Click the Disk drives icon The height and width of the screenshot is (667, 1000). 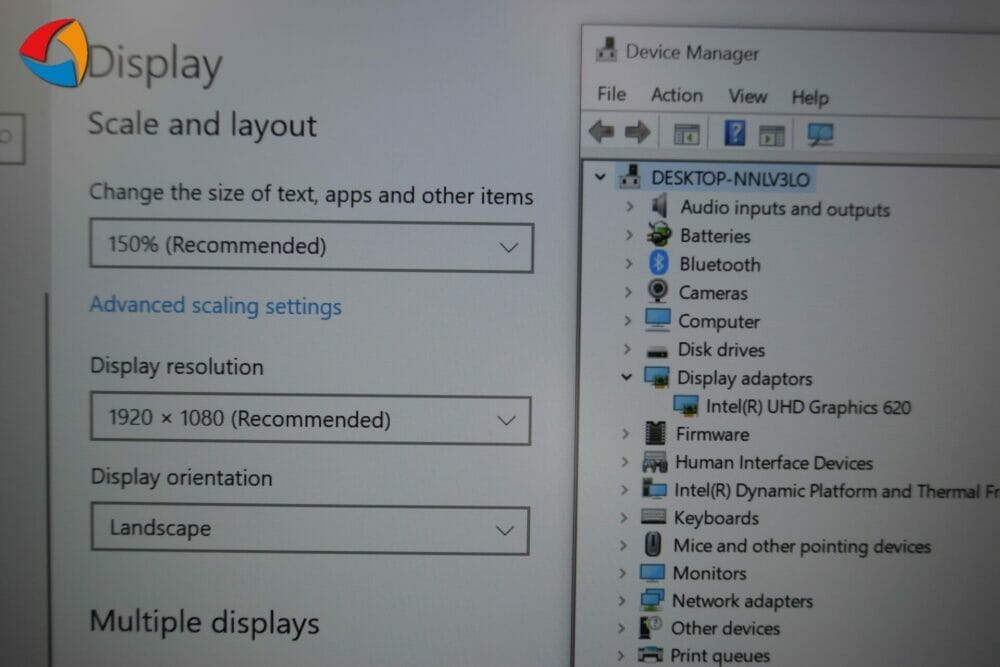(x=656, y=351)
